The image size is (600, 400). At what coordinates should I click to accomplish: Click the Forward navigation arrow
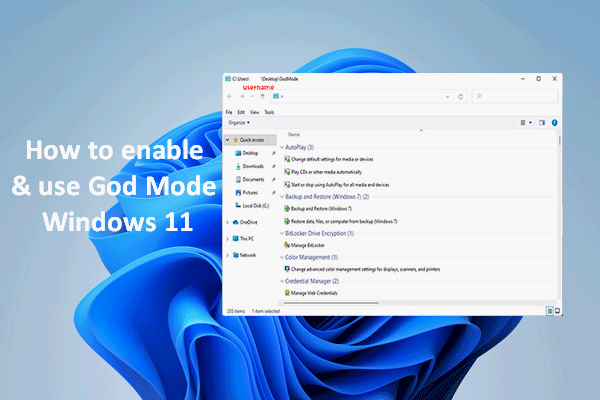(x=242, y=96)
